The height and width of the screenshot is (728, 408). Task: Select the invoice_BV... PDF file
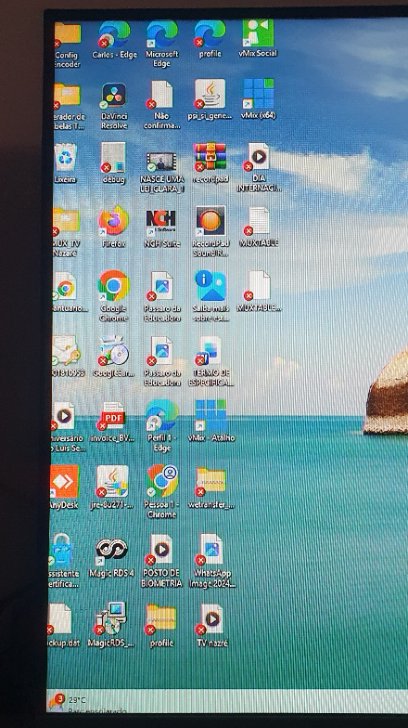pyautogui.click(x=112, y=421)
